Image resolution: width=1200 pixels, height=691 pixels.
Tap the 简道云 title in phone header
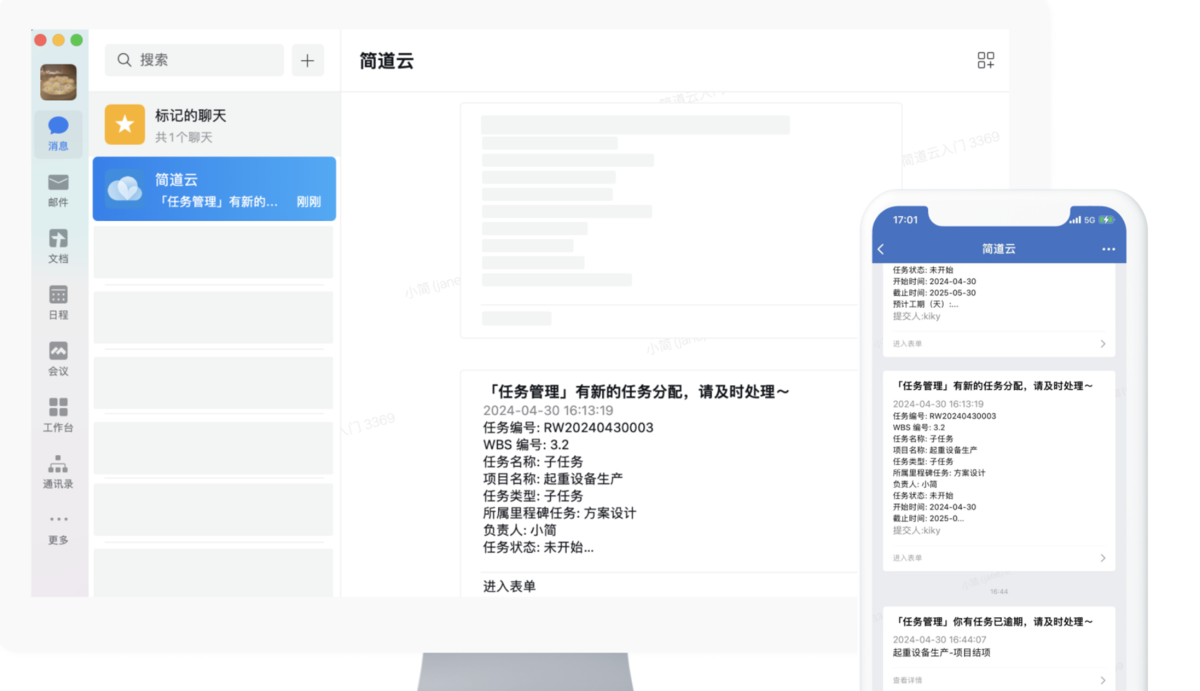998,249
